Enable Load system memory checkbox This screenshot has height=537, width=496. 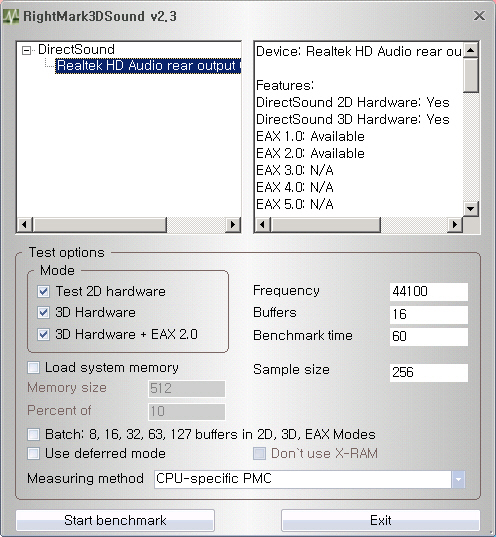coord(34,367)
